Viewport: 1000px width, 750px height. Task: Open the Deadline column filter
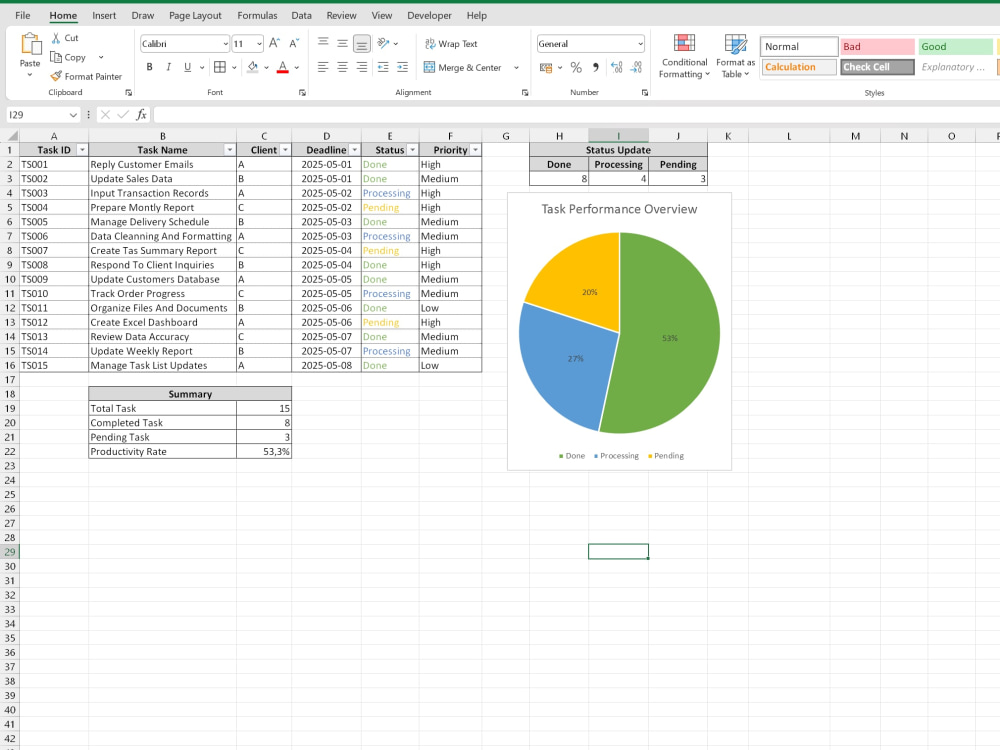[355, 150]
